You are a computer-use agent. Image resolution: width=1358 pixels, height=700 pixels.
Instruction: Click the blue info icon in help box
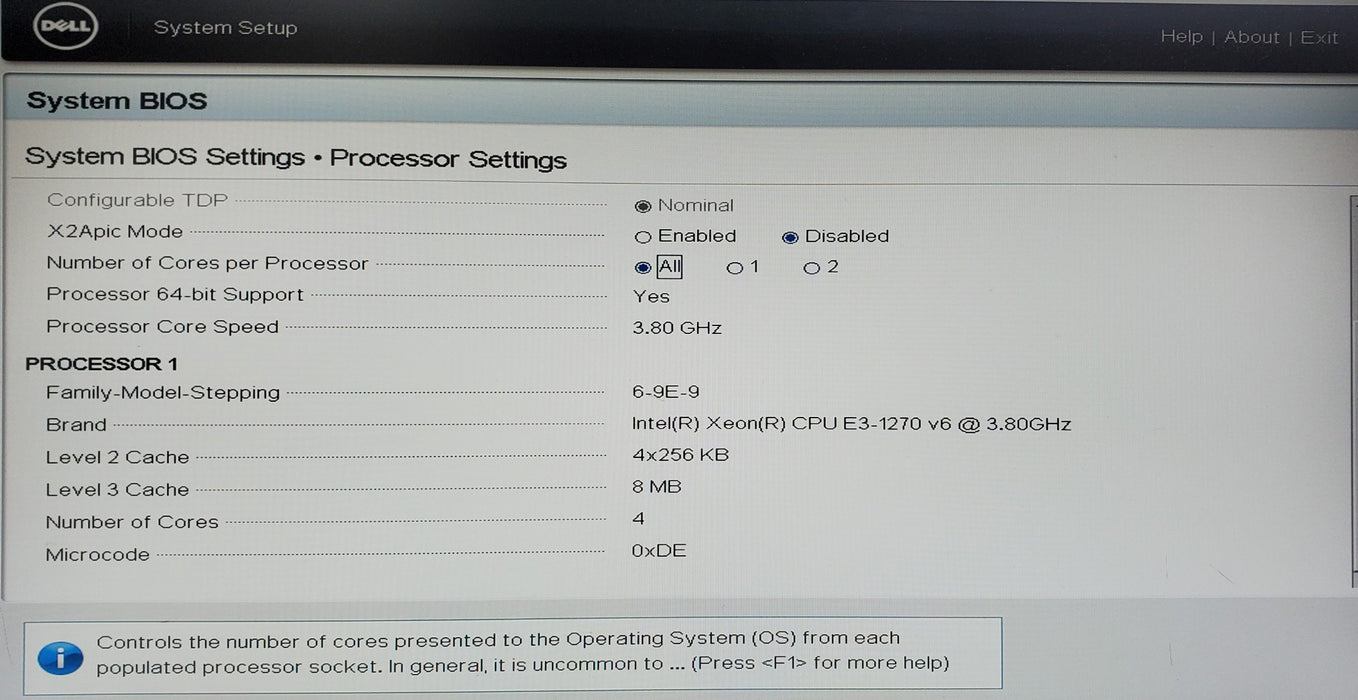pos(60,658)
